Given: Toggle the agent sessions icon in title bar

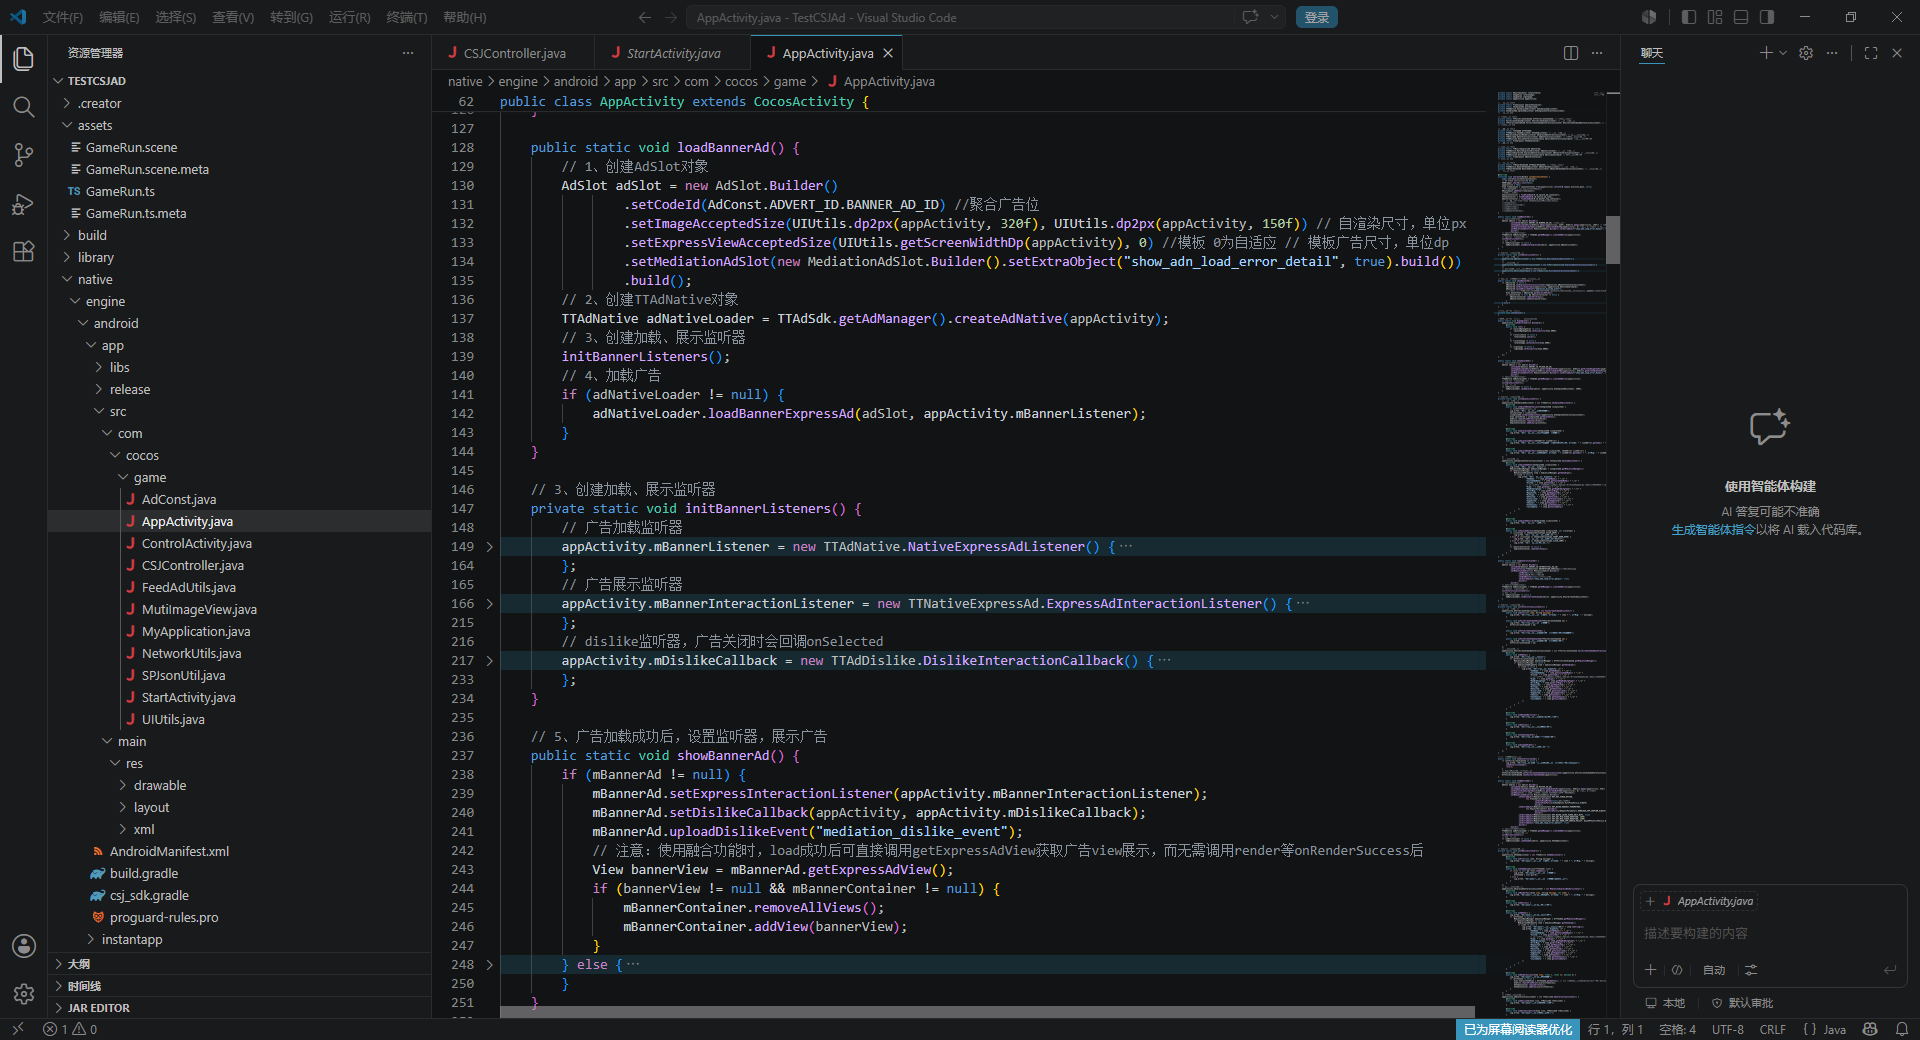Looking at the screenshot, I should point(1649,17).
